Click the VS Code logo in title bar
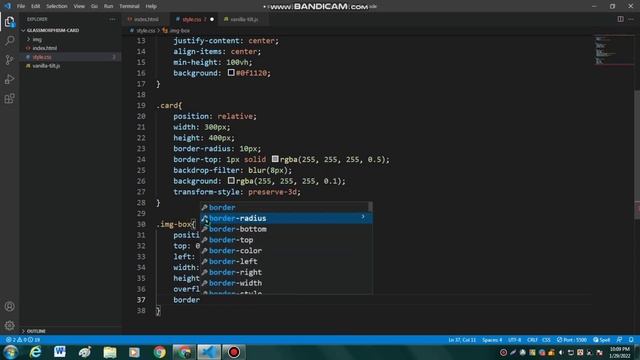 click(7, 6)
